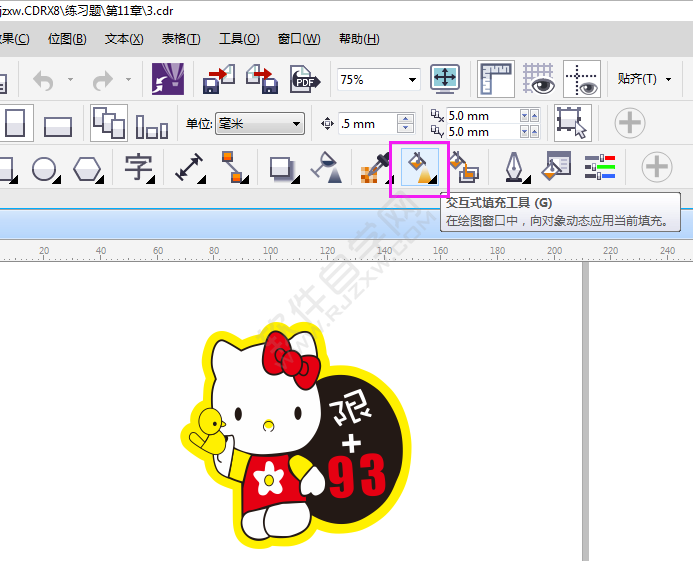The width and height of the screenshot is (693, 561).
Task: Select the Parallel Dimension tool
Action: click(x=190, y=167)
